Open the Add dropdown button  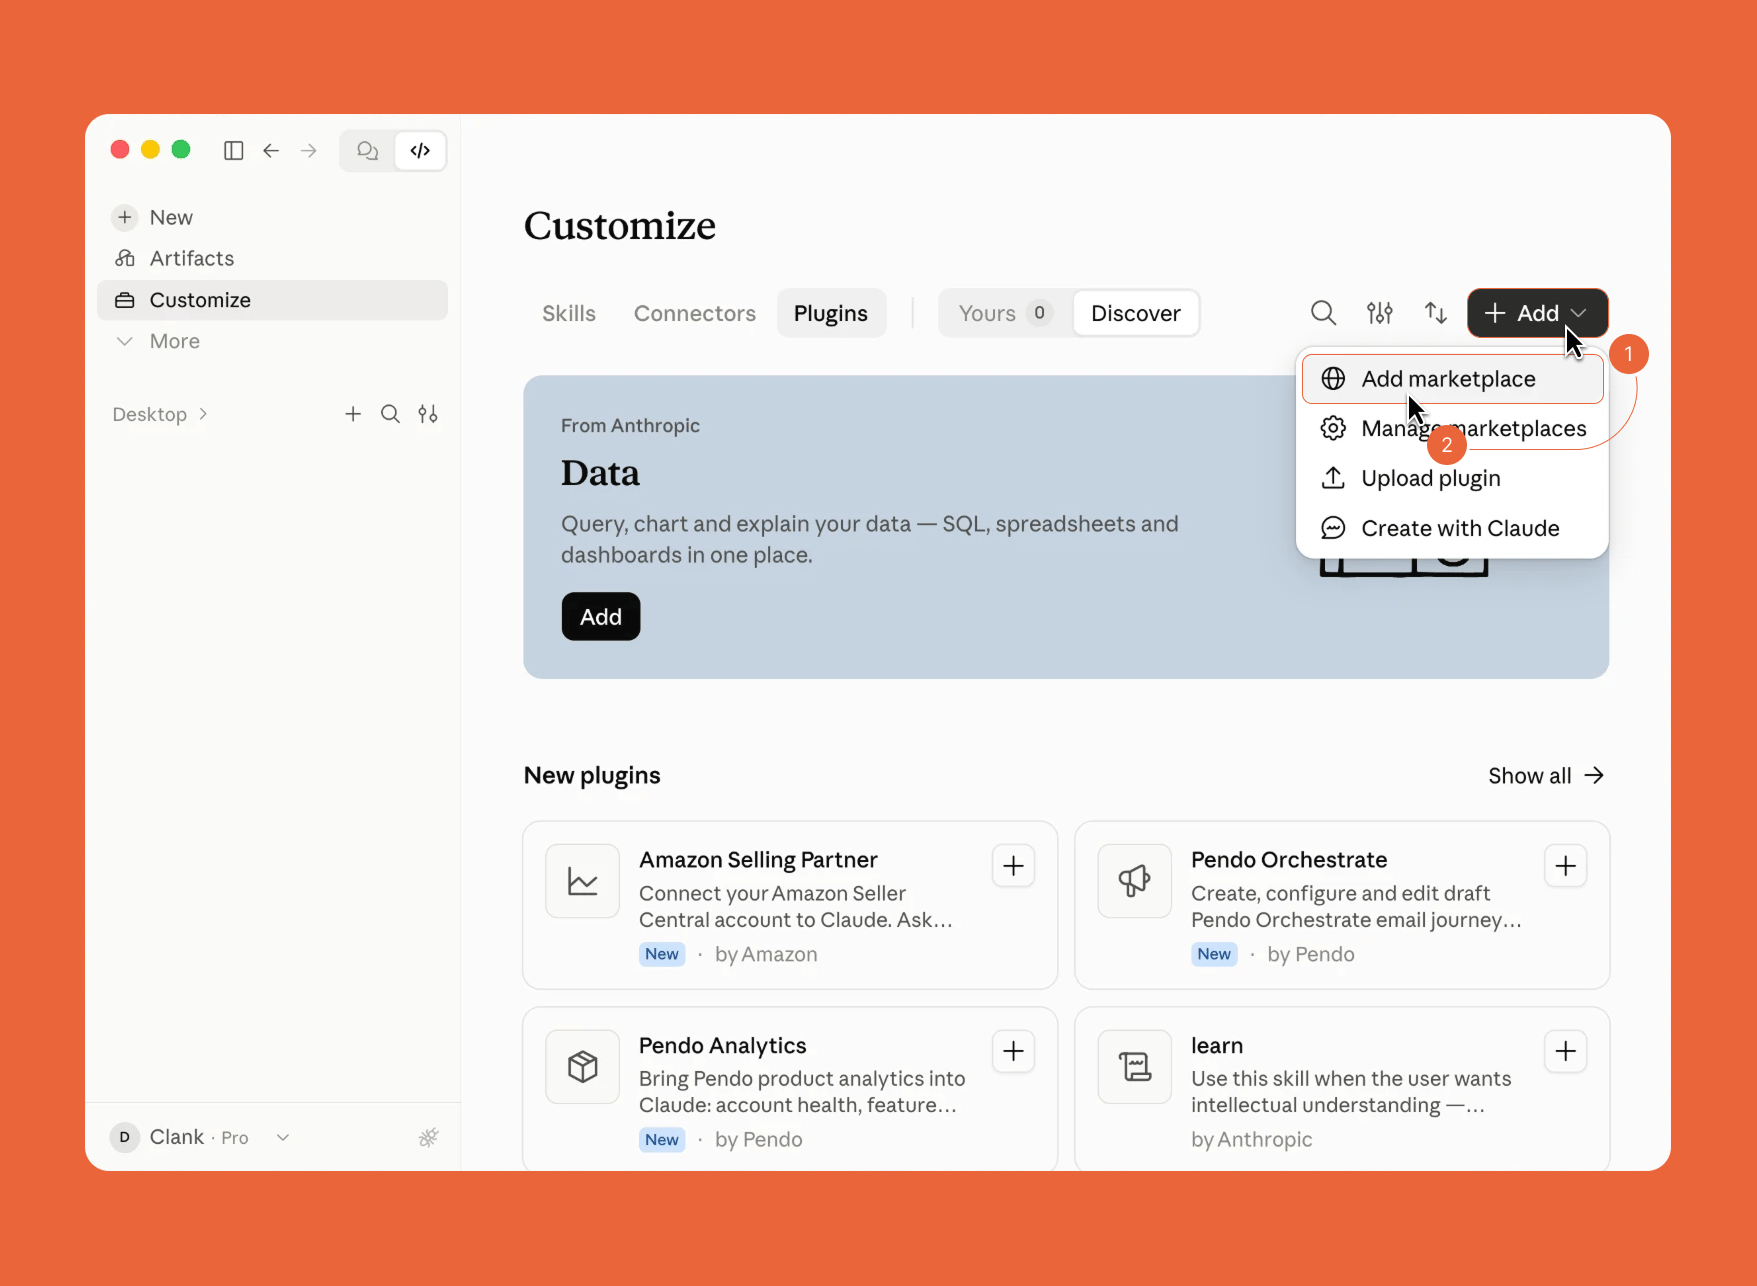pos(1538,313)
